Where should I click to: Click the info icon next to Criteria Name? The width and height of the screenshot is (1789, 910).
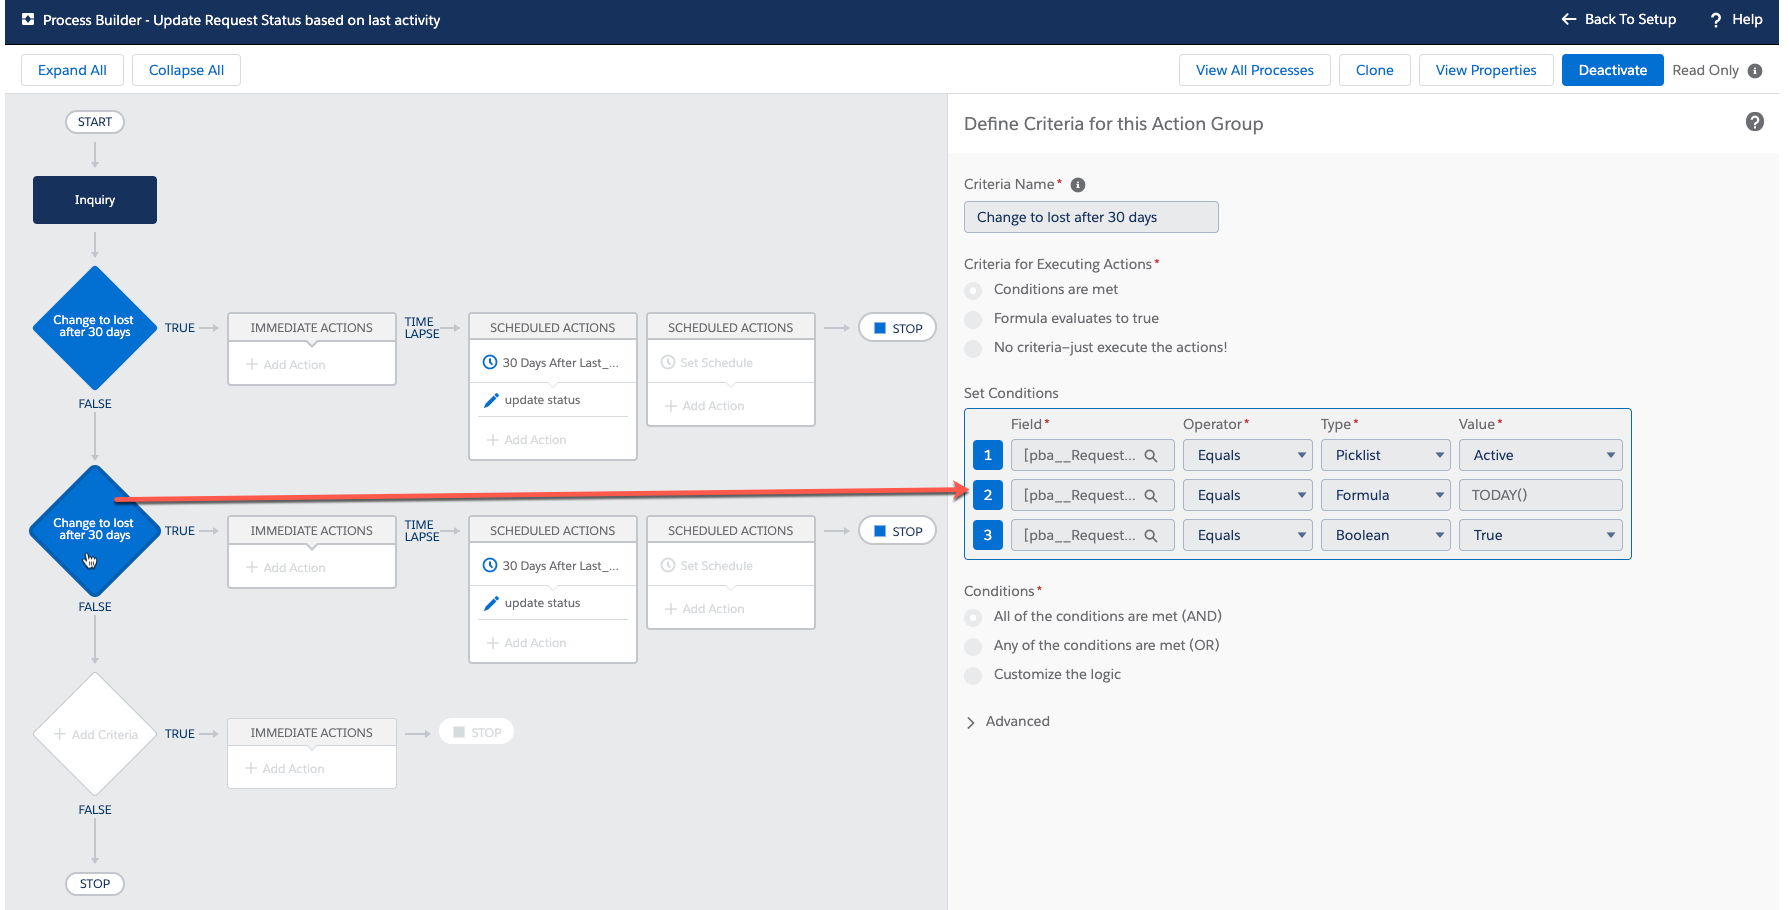pos(1077,184)
